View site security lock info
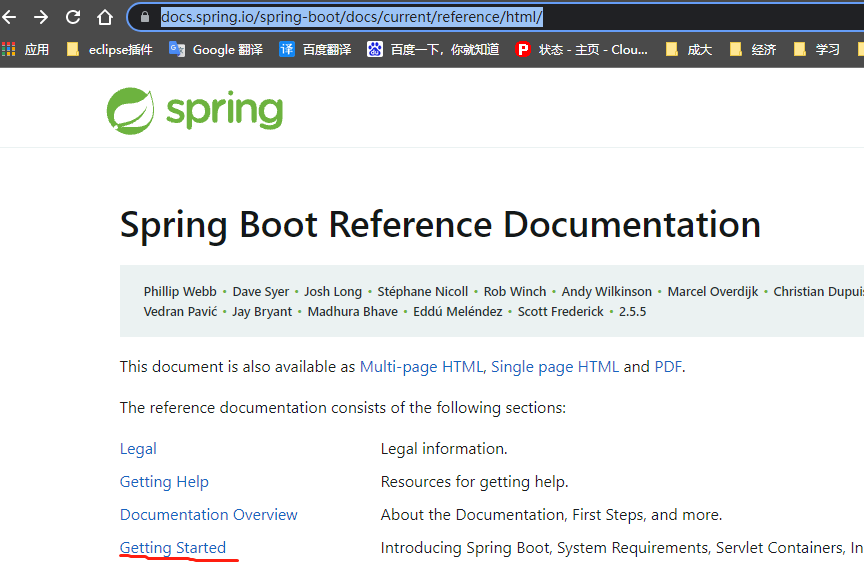This screenshot has height=563, width=864. (145, 17)
